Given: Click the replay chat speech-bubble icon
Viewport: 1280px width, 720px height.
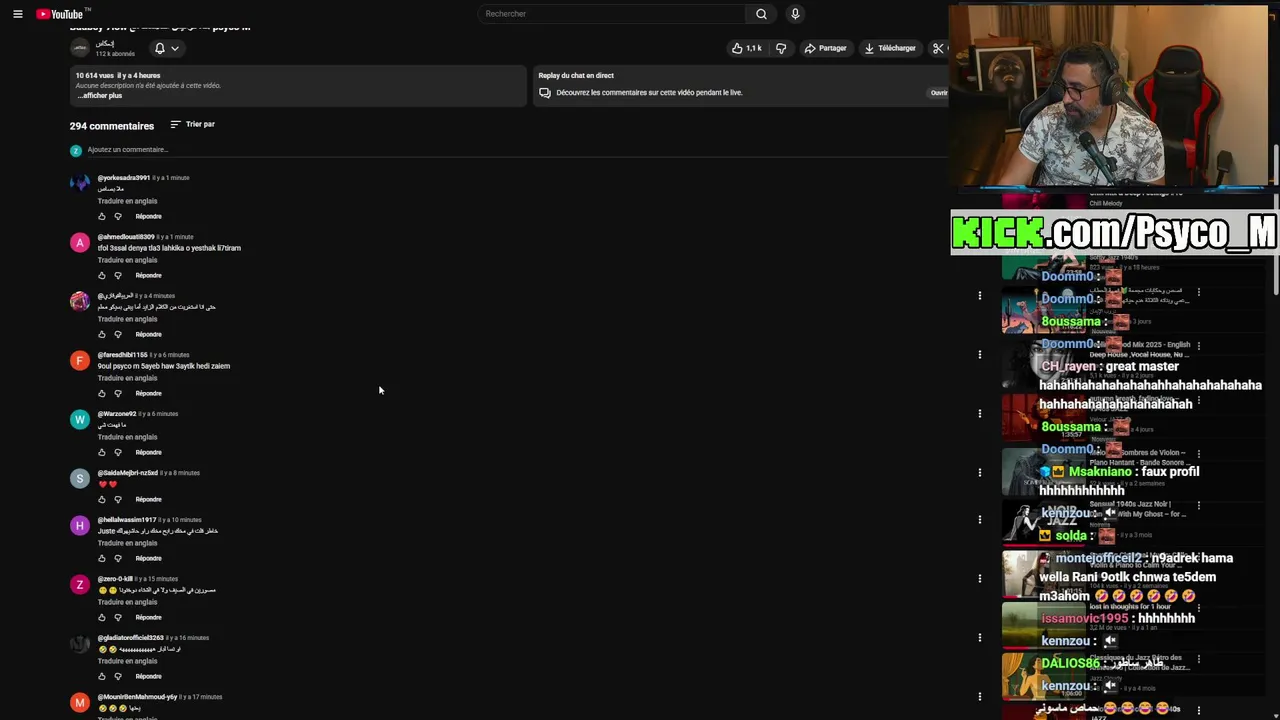Looking at the screenshot, I should pos(545,93).
